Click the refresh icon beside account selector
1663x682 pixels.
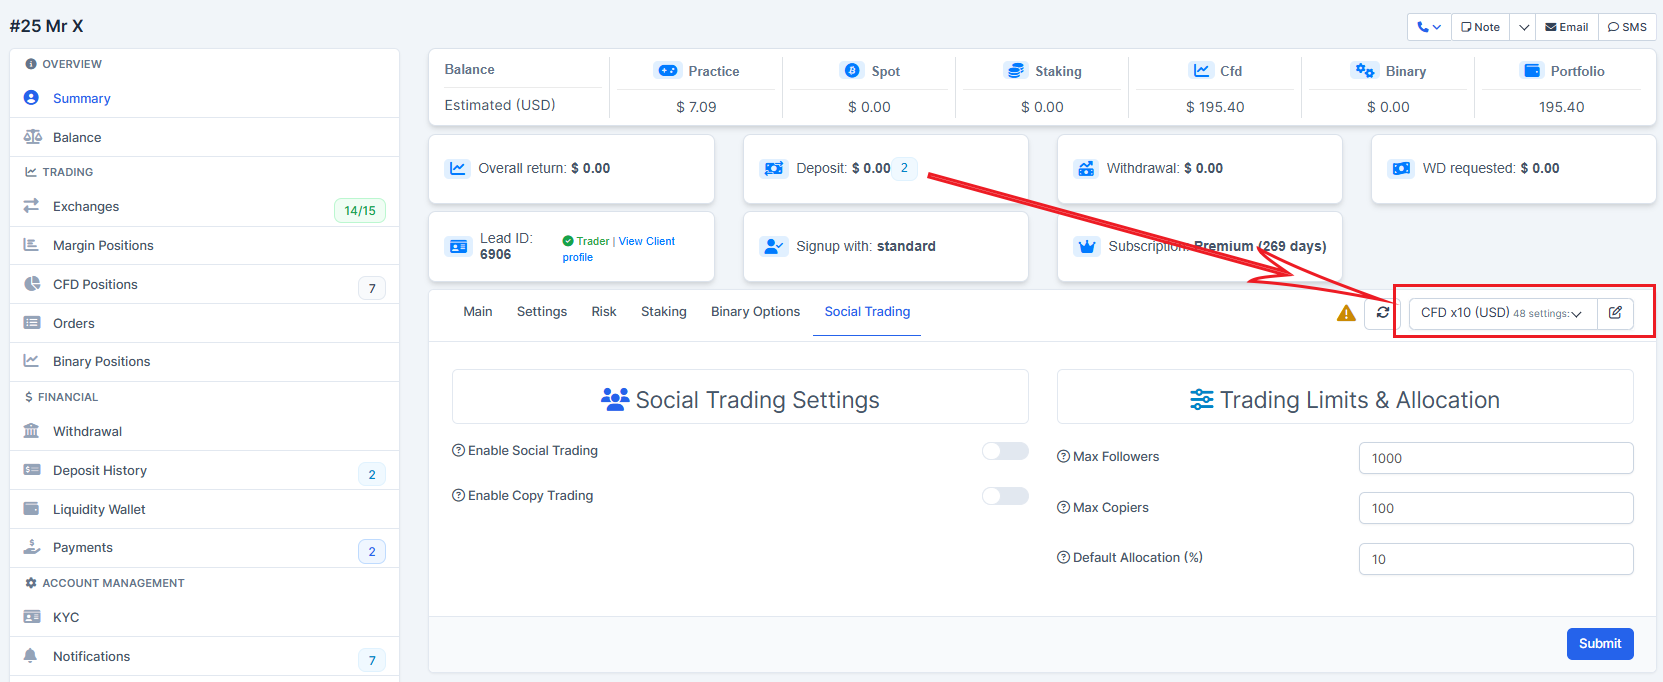coord(1382,313)
